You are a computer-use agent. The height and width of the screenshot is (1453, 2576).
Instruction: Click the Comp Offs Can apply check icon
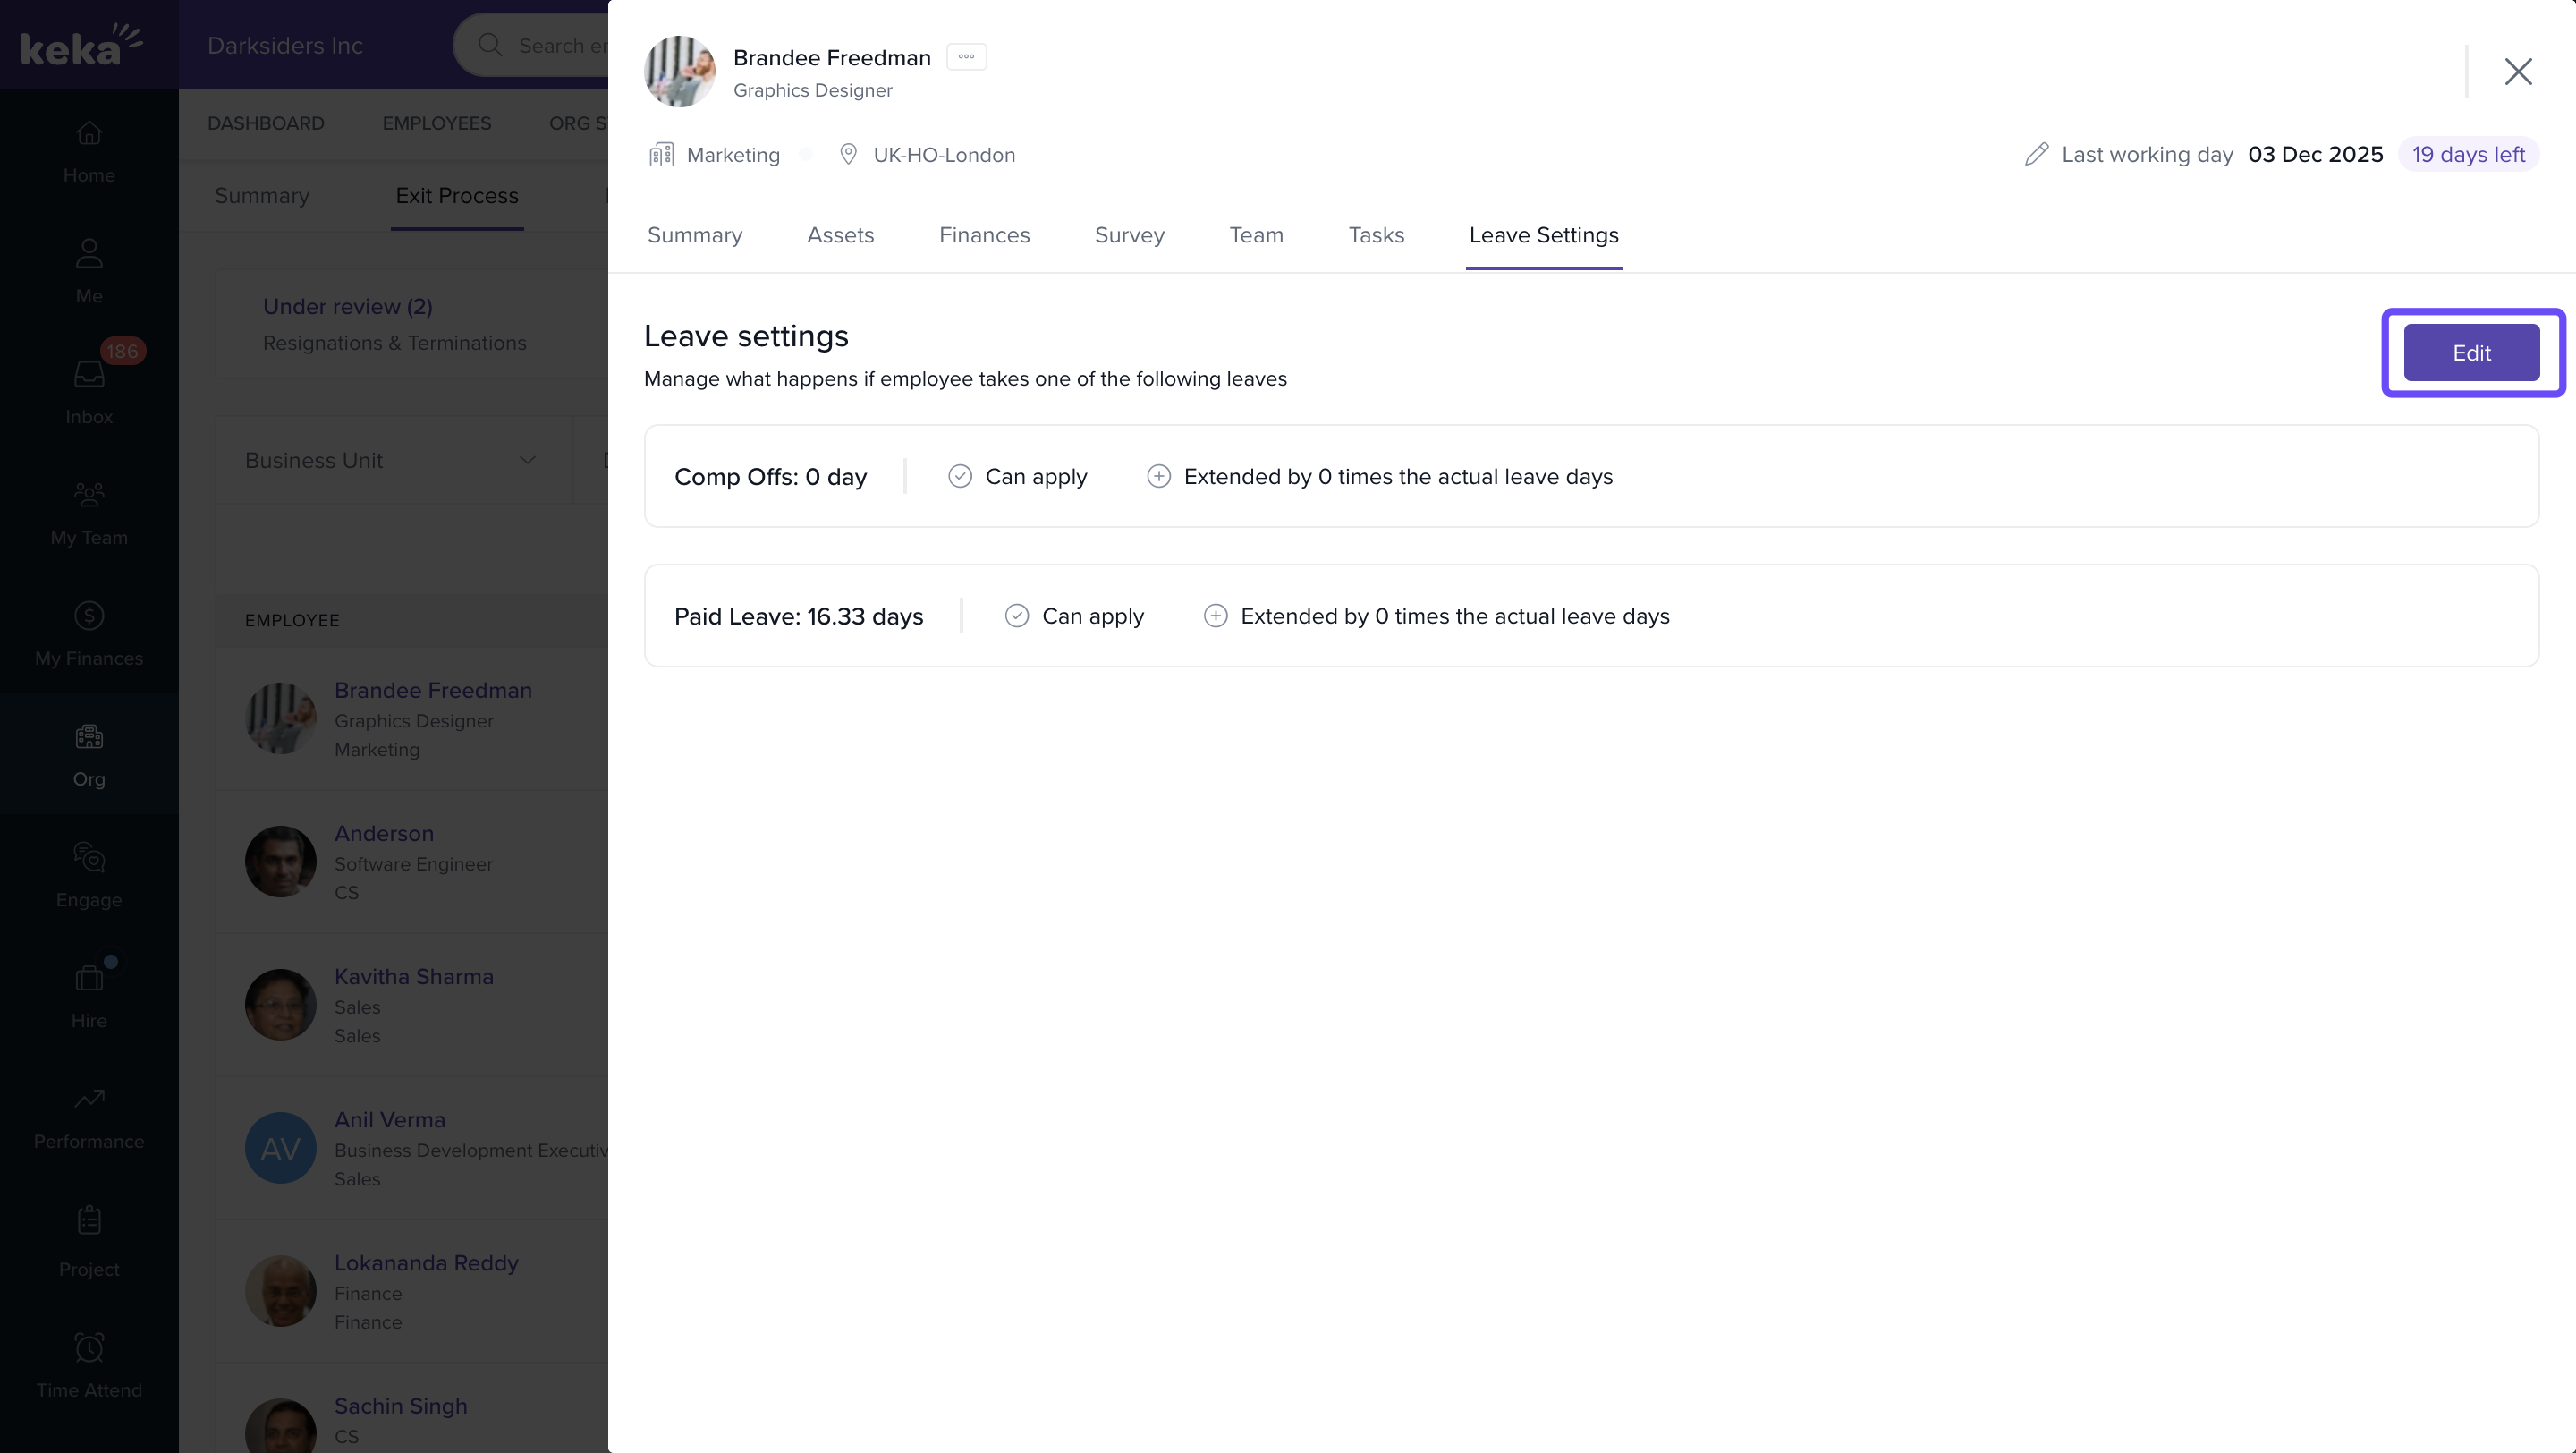pyautogui.click(x=960, y=476)
